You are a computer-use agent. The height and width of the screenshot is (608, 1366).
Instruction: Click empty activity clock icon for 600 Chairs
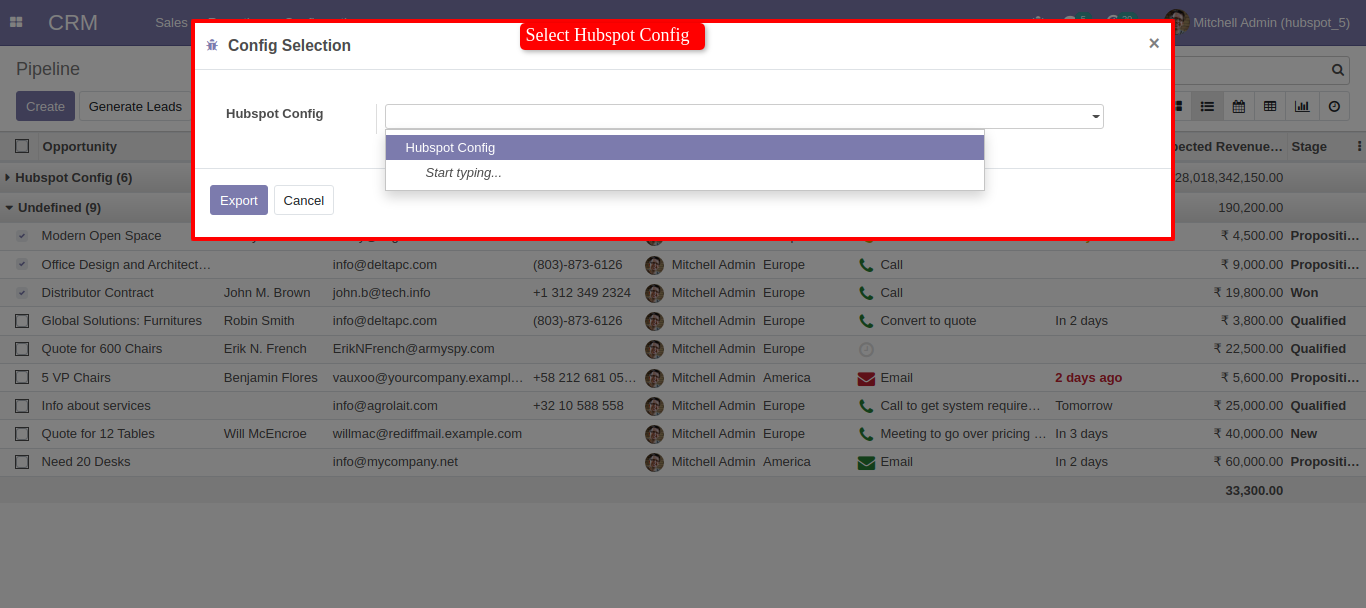(x=866, y=350)
